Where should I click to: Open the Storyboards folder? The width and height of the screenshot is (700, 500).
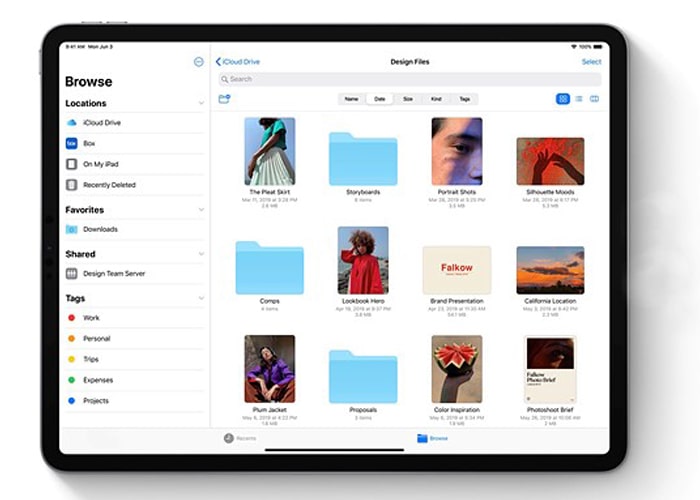pos(363,159)
